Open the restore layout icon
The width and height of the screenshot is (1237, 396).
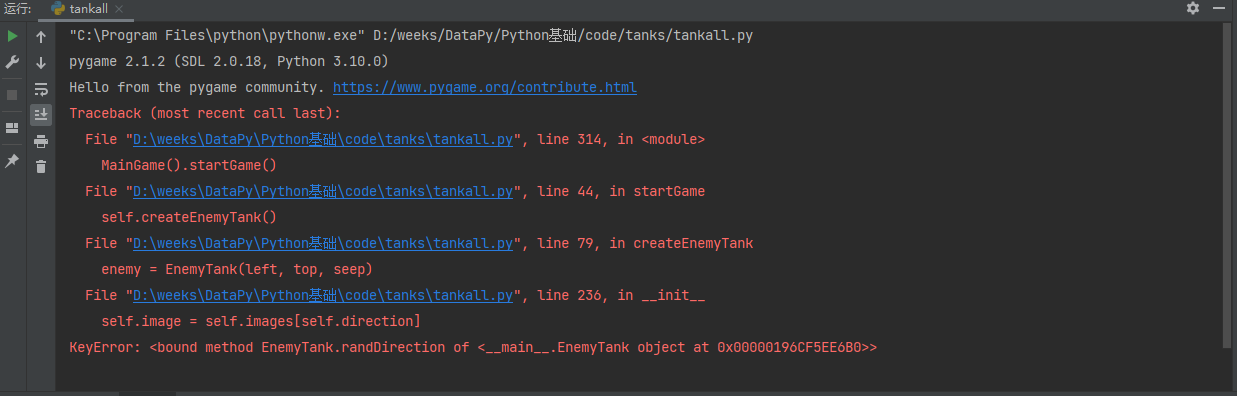[x=12, y=128]
